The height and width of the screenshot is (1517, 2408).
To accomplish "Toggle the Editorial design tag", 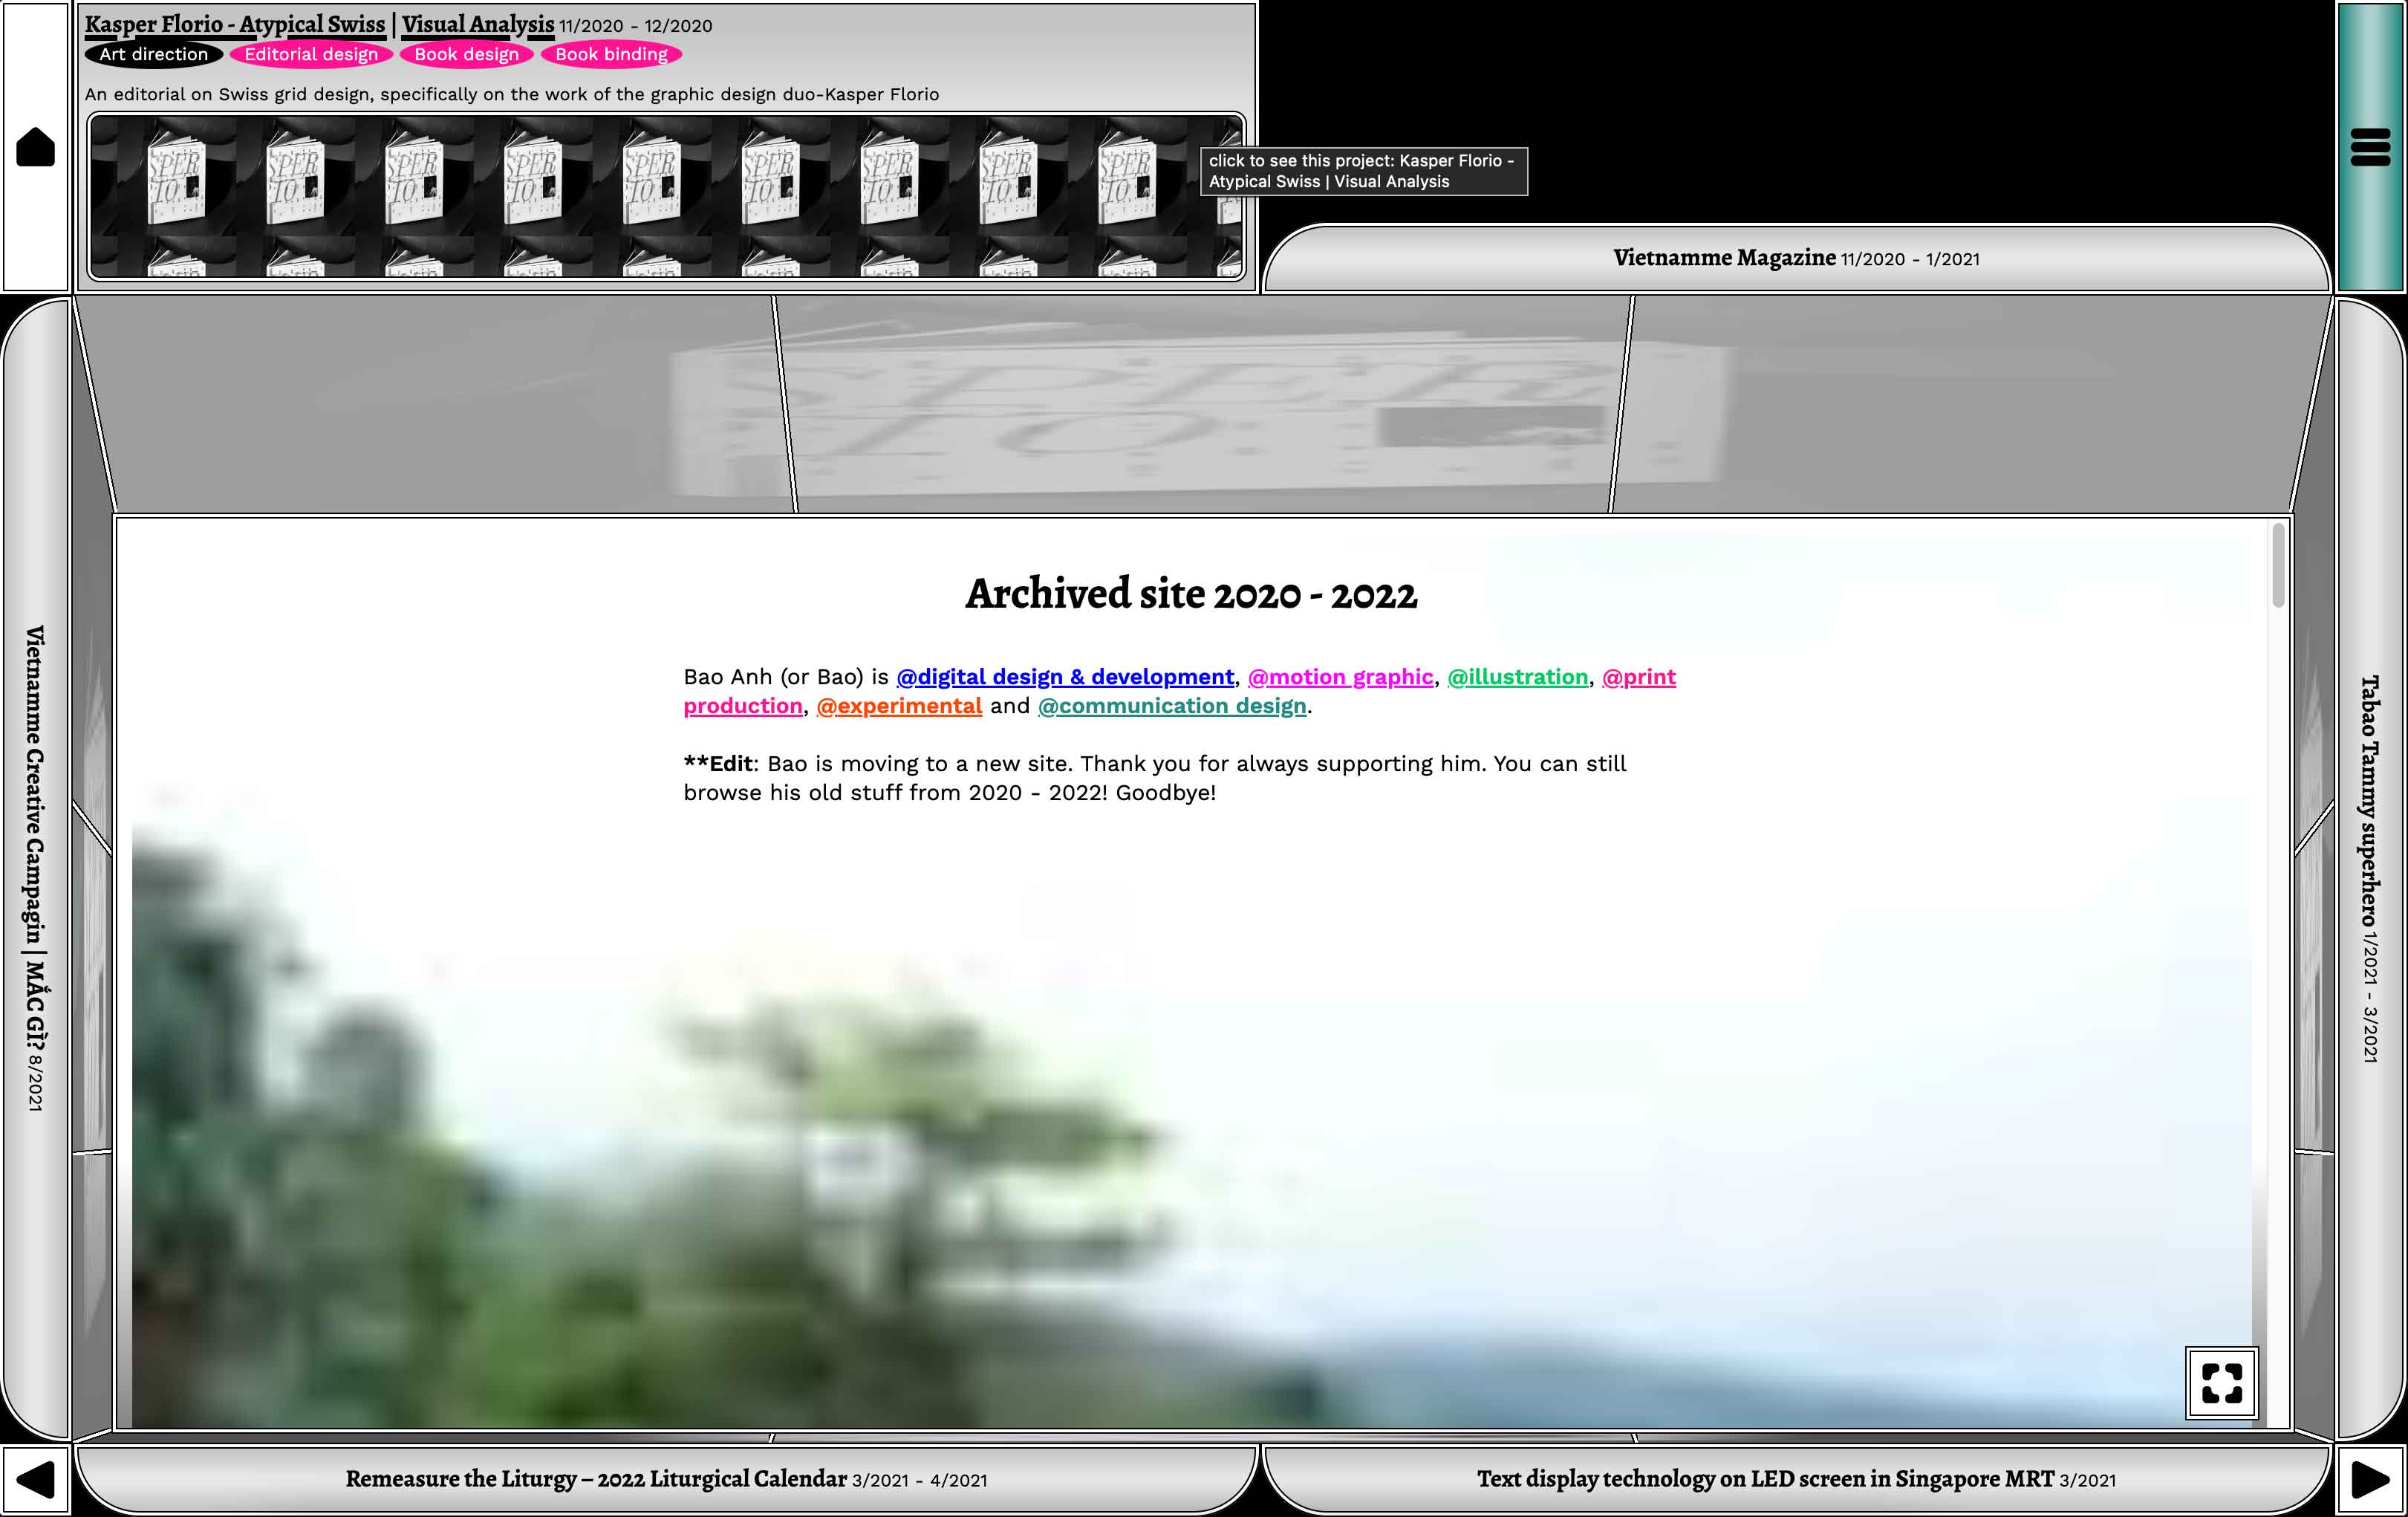I will (311, 55).
